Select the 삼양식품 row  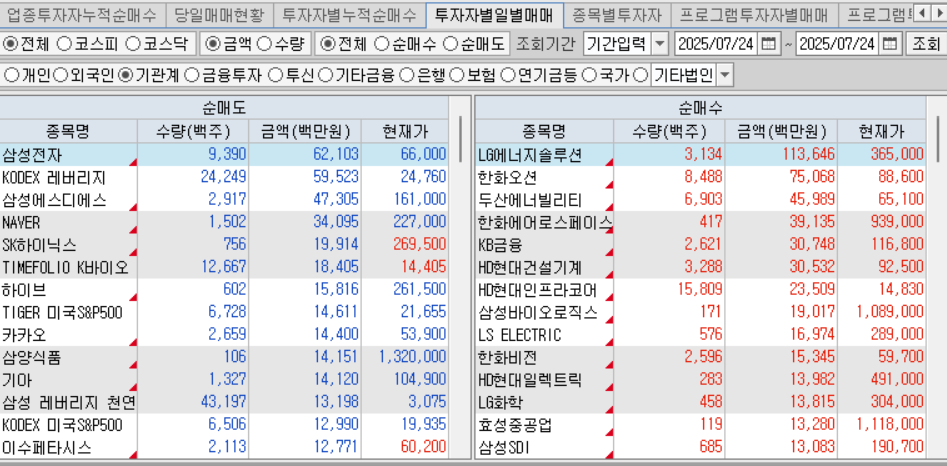(224, 357)
